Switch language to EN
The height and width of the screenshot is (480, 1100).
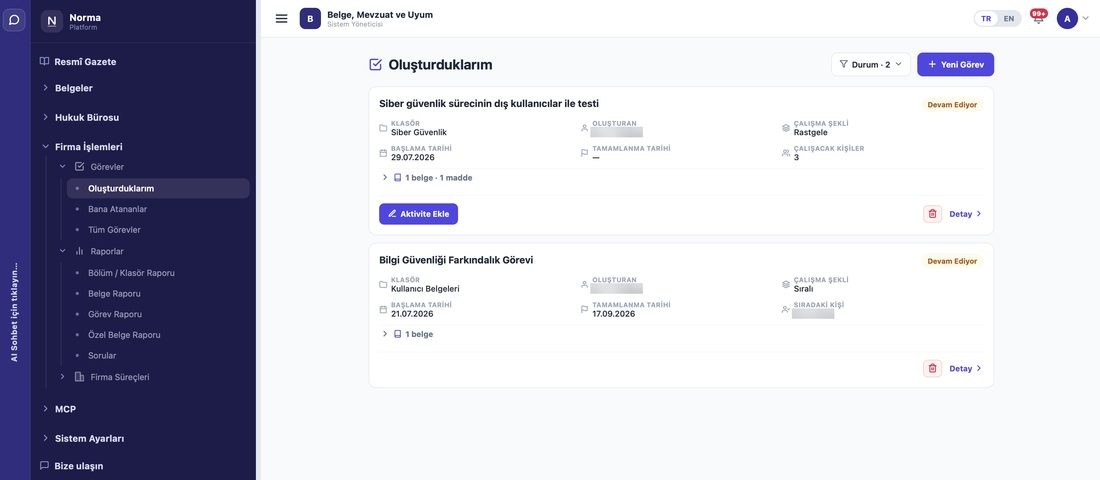(x=1009, y=18)
